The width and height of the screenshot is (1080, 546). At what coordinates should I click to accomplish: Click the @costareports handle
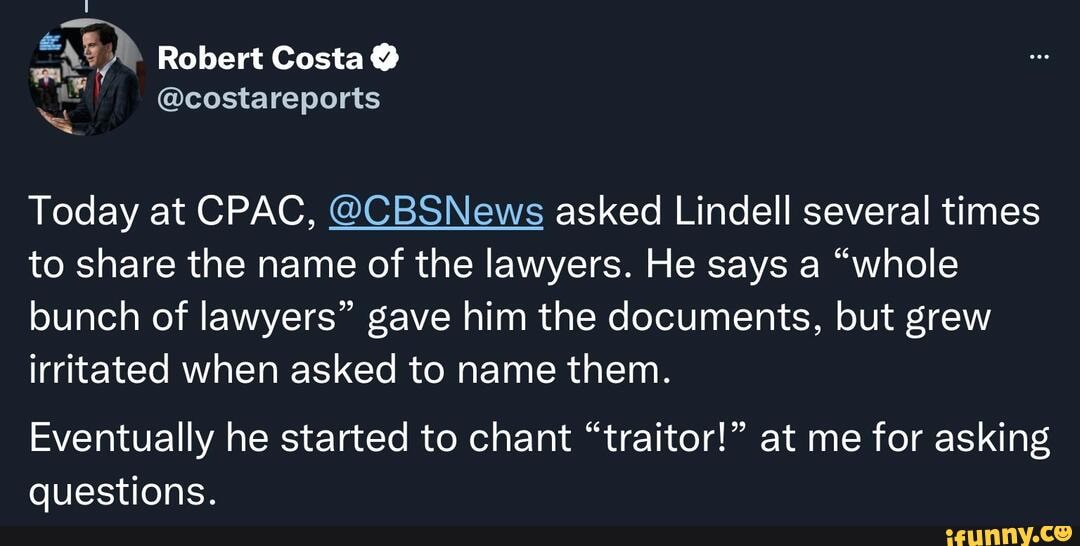269,98
